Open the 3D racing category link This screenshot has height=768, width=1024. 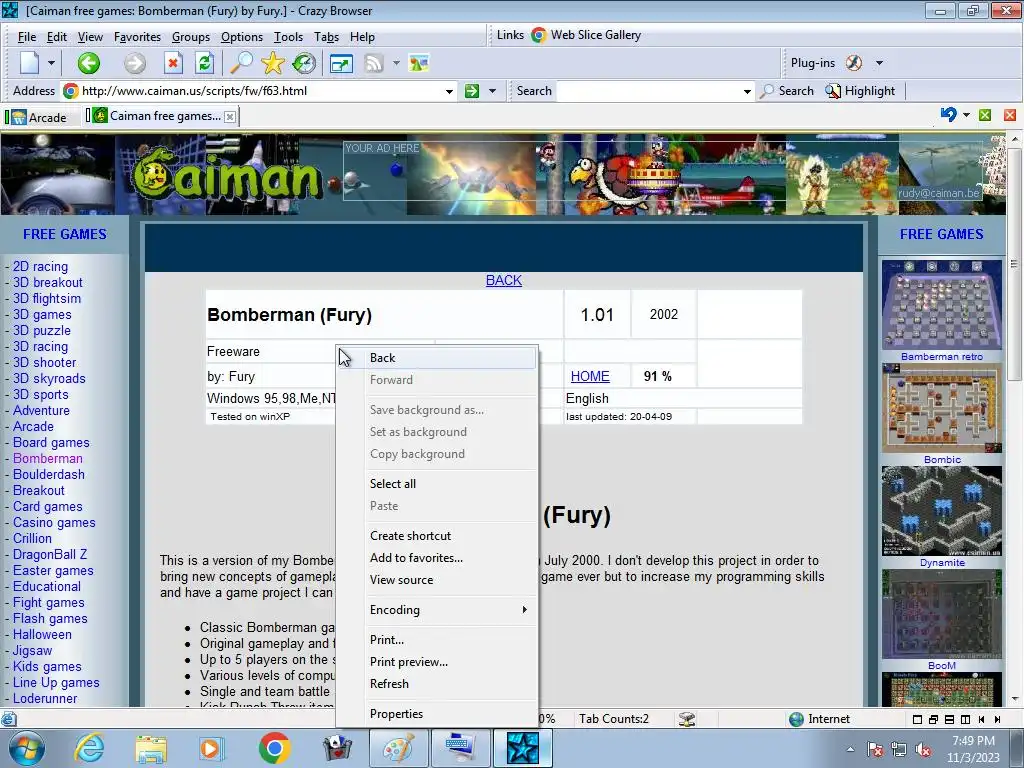[x=40, y=347]
